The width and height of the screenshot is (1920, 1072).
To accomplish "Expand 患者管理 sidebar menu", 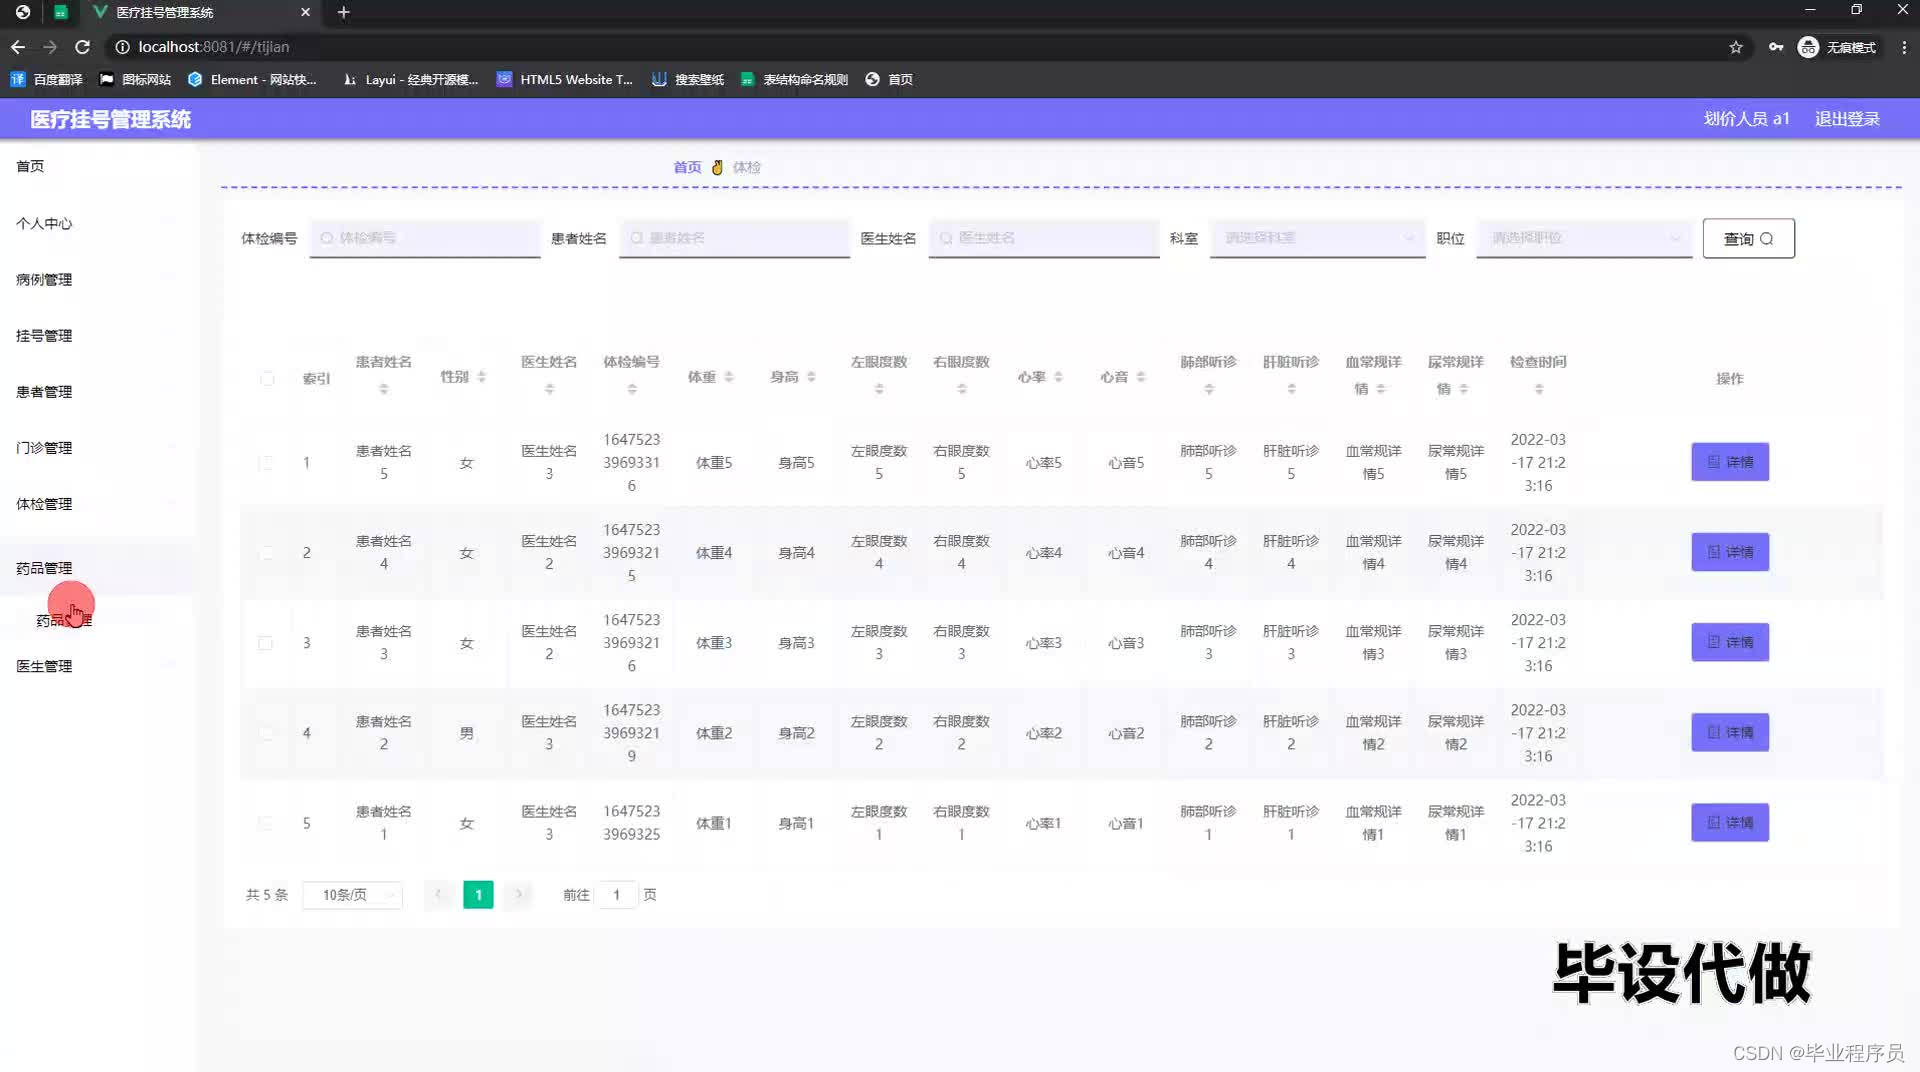I will pyautogui.click(x=98, y=392).
